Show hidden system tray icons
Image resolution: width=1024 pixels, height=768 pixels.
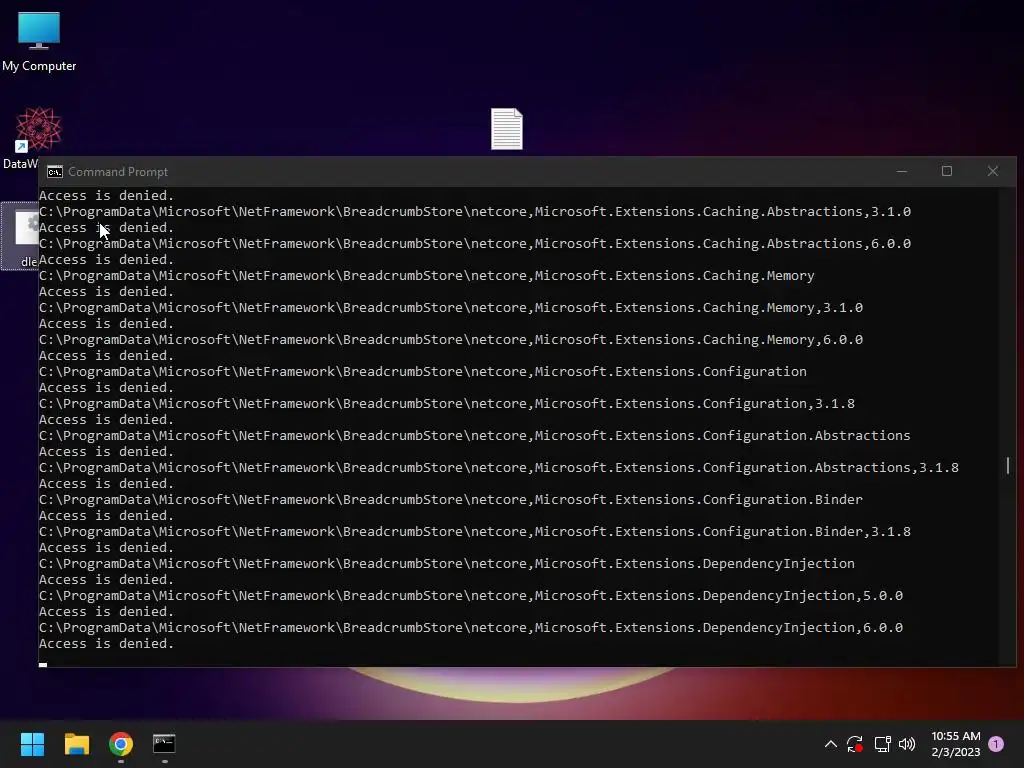click(x=831, y=744)
